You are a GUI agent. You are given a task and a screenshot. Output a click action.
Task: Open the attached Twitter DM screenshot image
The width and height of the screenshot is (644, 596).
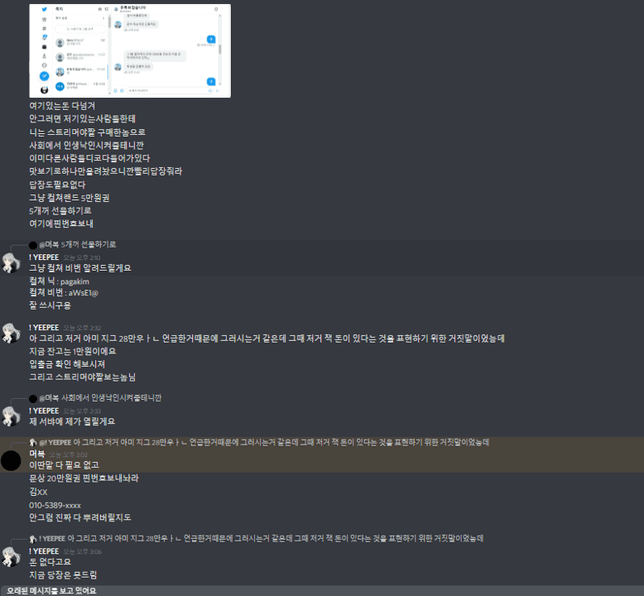click(130, 51)
